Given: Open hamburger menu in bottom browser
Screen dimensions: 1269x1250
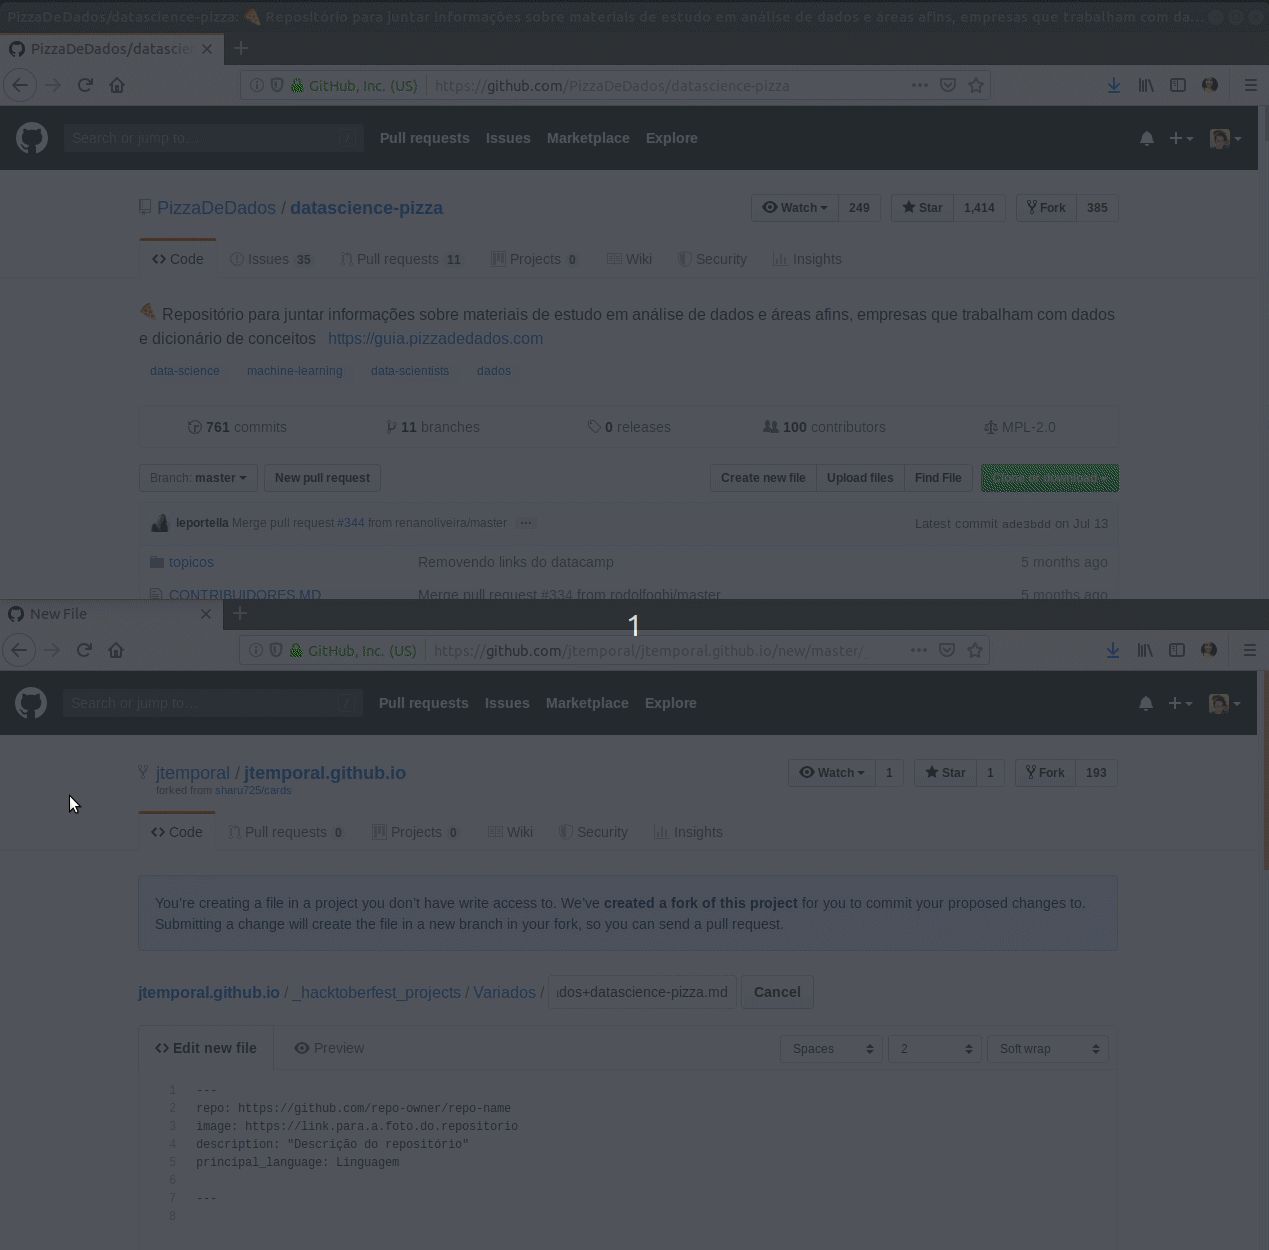Looking at the screenshot, I should 1249,650.
